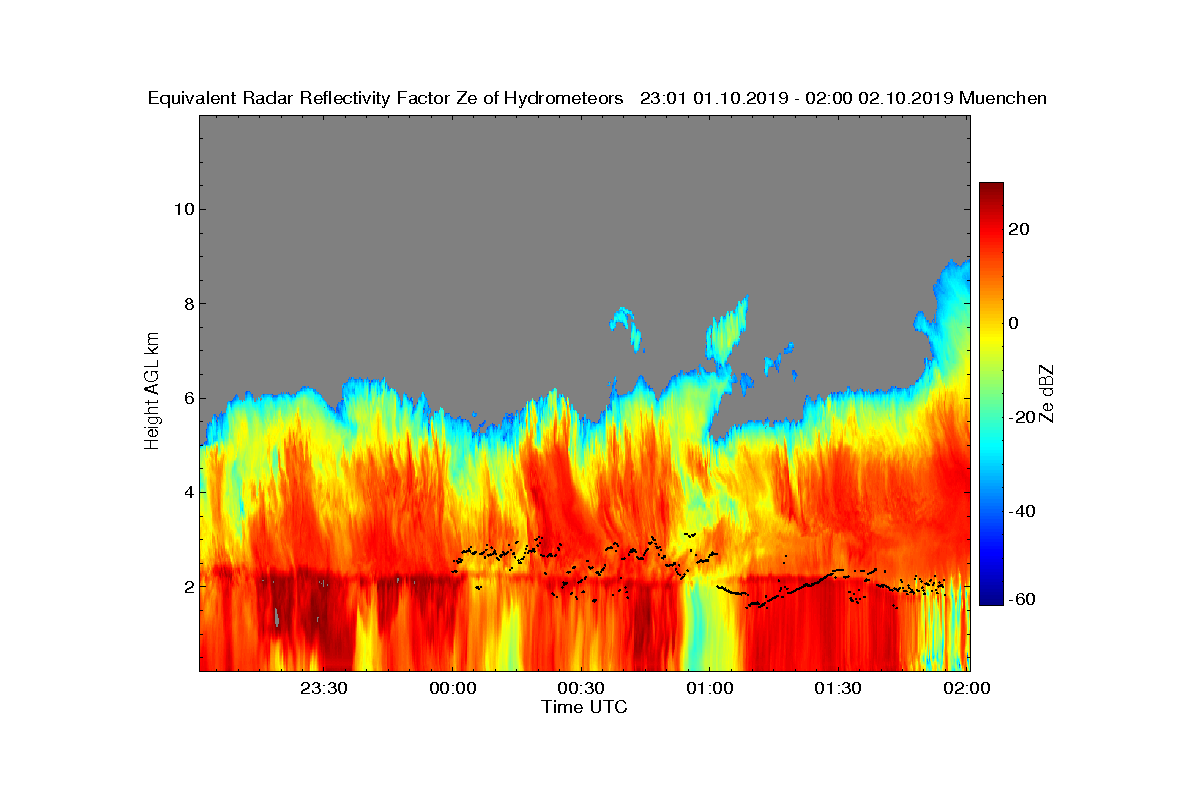Screen dimensions: 1200x800
Task: Click the colorbar value -60
Action: pos(1024,599)
